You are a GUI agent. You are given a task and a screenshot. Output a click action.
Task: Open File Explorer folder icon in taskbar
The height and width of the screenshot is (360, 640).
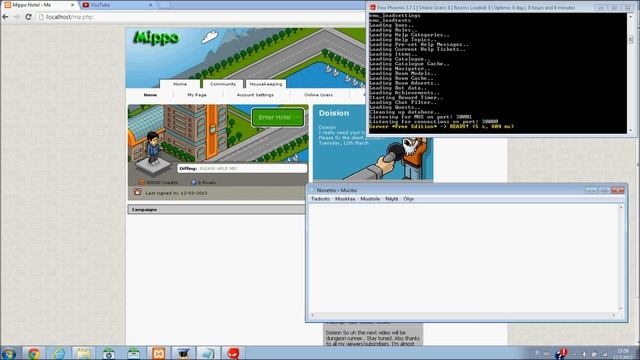pyautogui.click(x=84, y=353)
